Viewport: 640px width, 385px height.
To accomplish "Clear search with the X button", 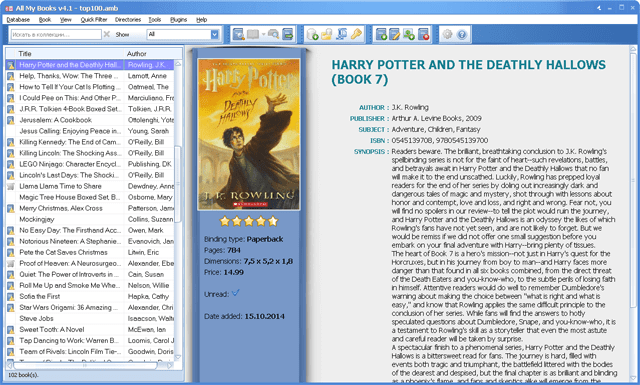I will point(107,34).
